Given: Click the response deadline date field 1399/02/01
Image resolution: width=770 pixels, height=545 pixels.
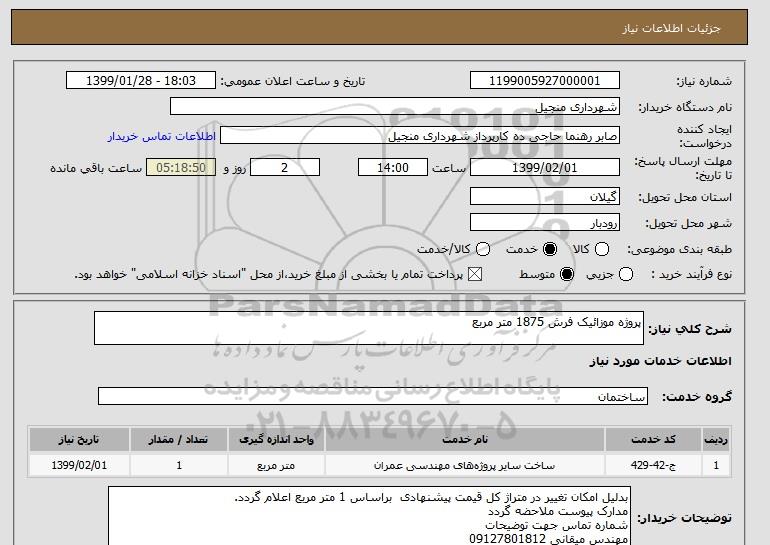Looking at the screenshot, I should click(545, 167).
